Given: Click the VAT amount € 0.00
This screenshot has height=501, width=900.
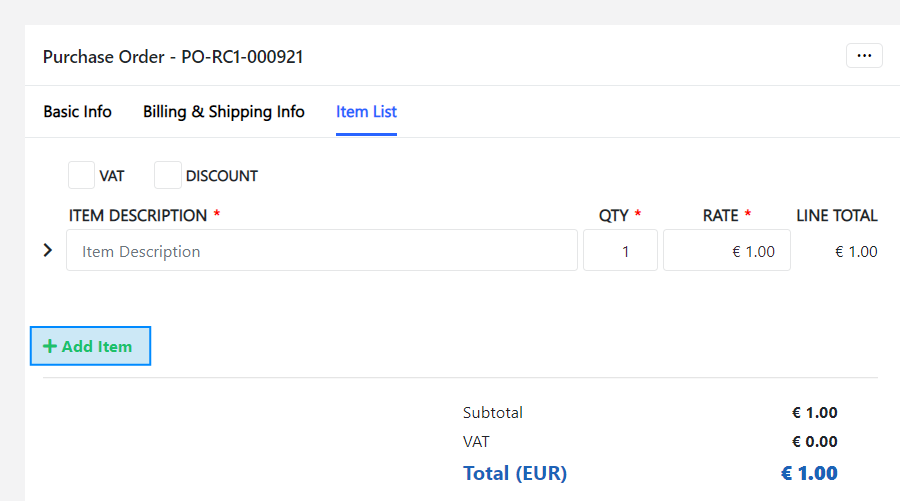Looking at the screenshot, I should tap(814, 442).
